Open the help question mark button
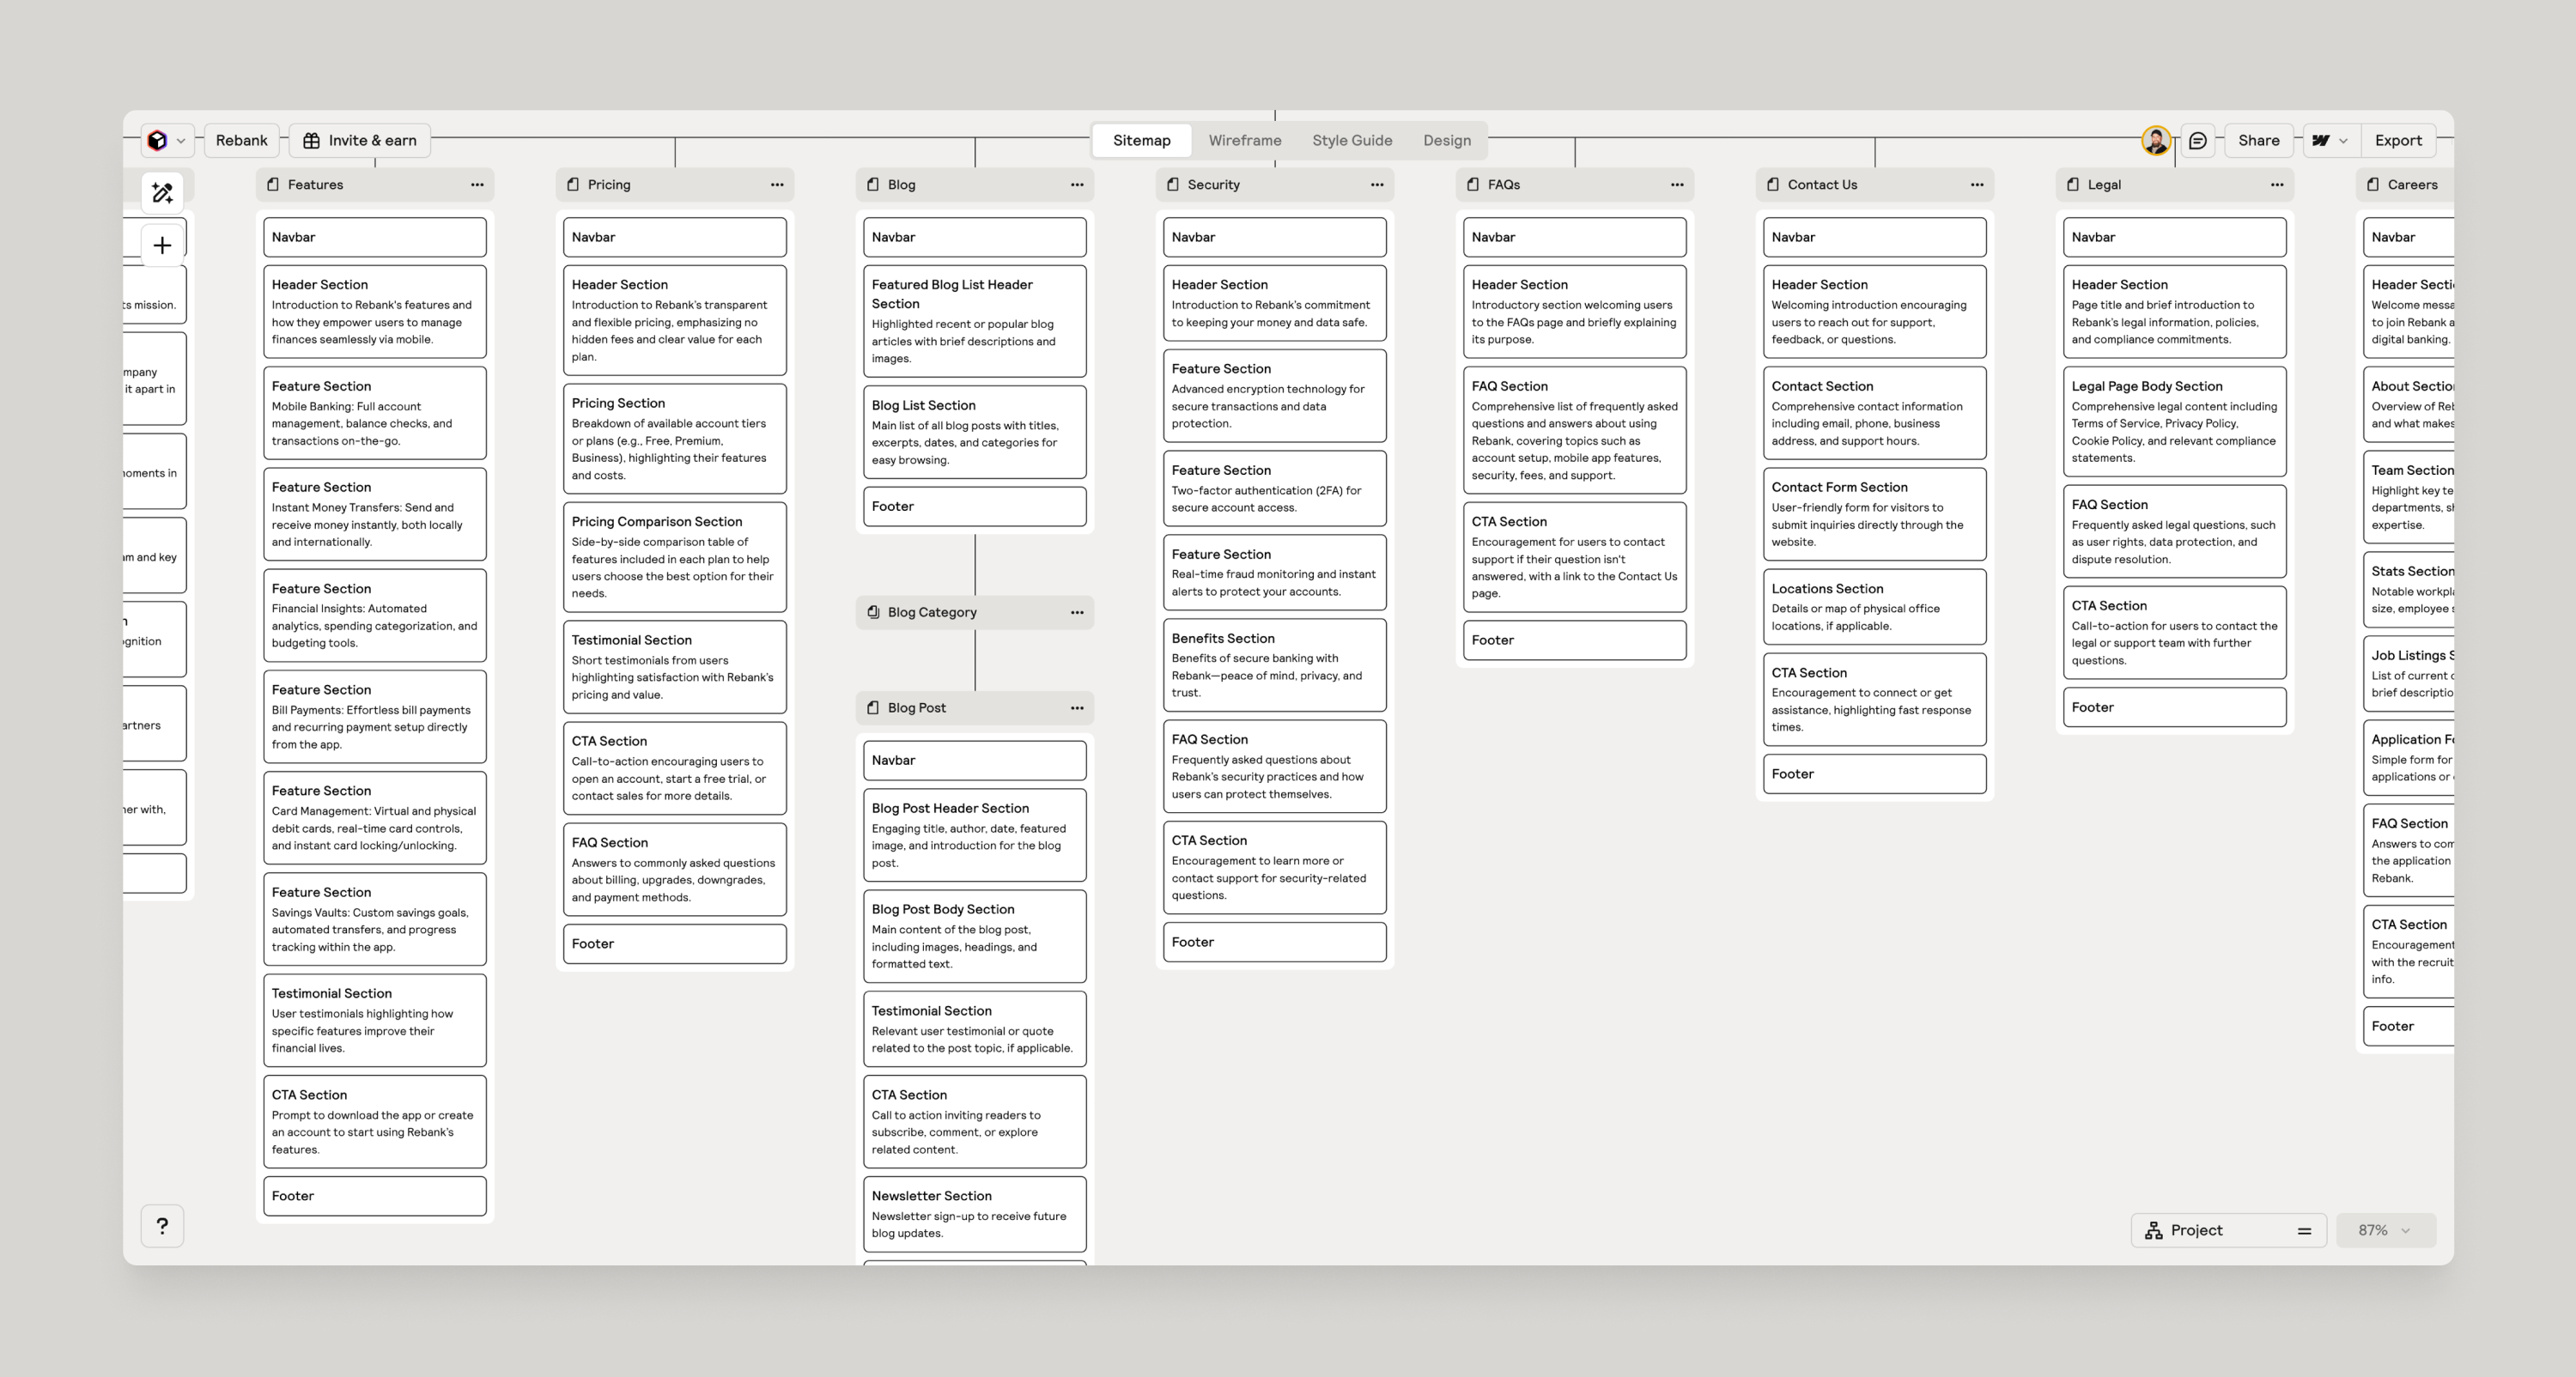 pos(162,1226)
